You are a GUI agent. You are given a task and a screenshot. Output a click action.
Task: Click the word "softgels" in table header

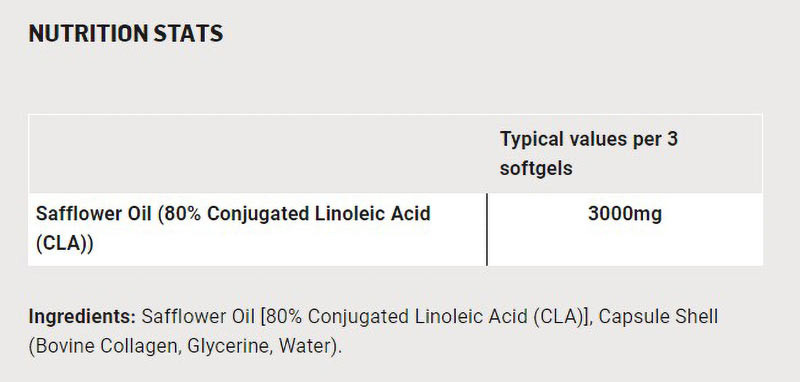click(536, 168)
